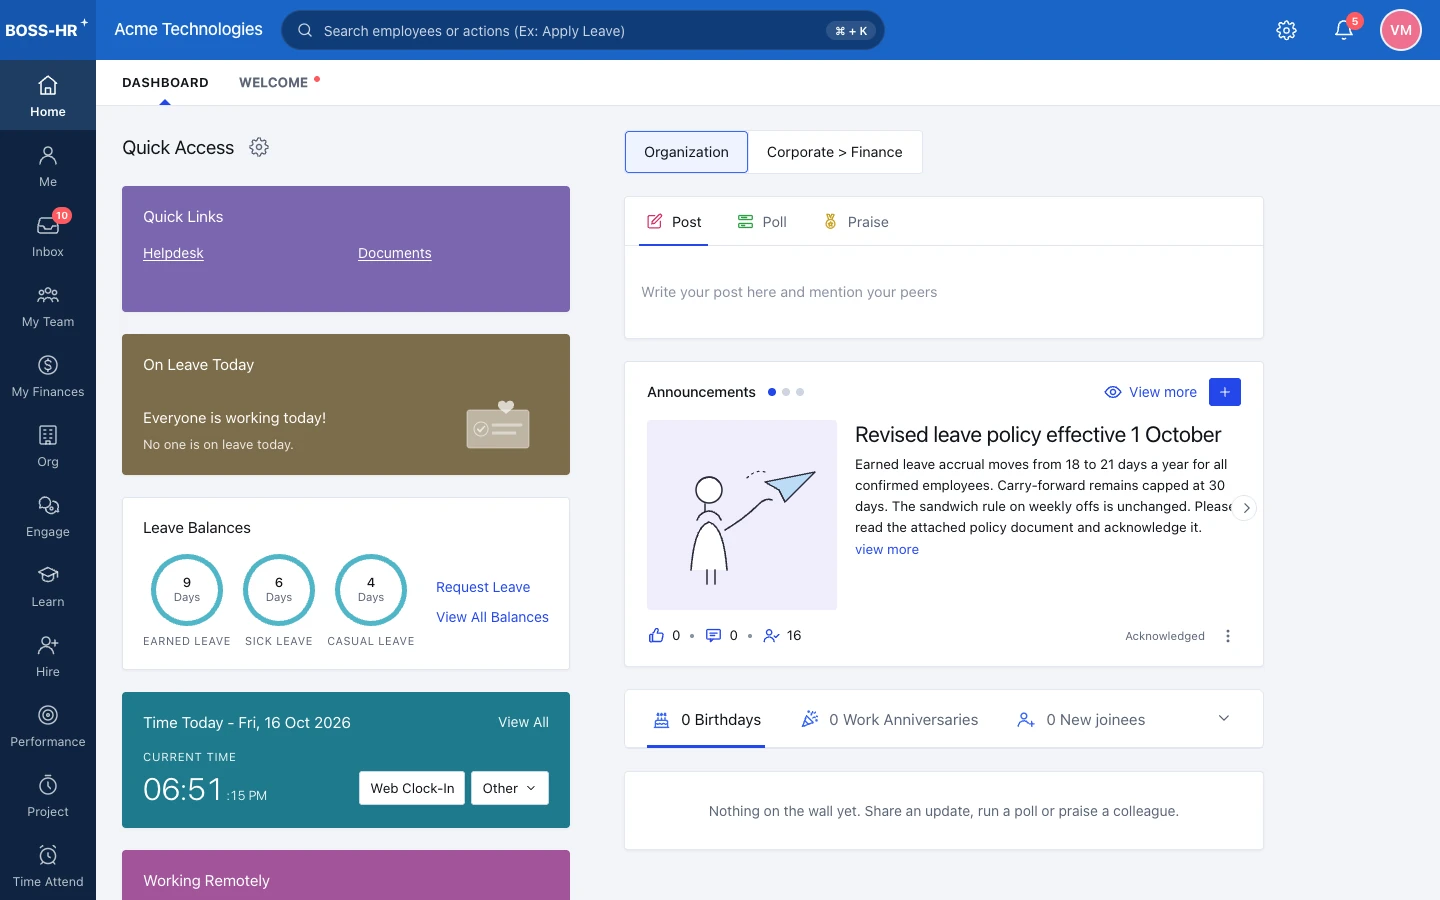This screenshot has width=1440, height=900.
Task: Open the Org section
Action: 48,446
